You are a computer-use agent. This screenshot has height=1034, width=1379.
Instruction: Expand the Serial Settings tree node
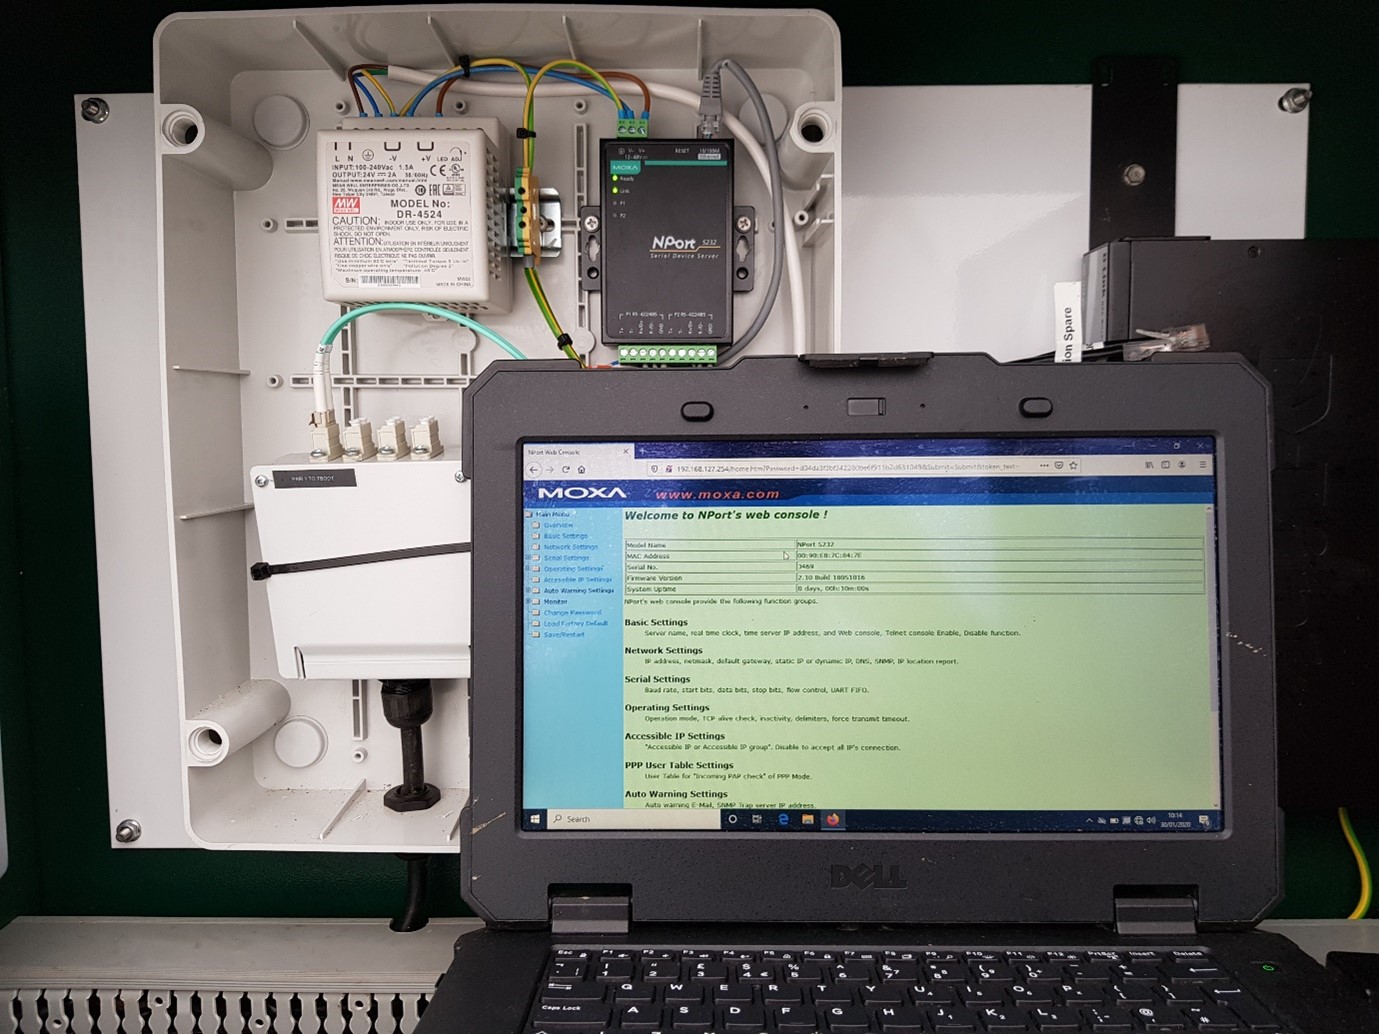528,557
